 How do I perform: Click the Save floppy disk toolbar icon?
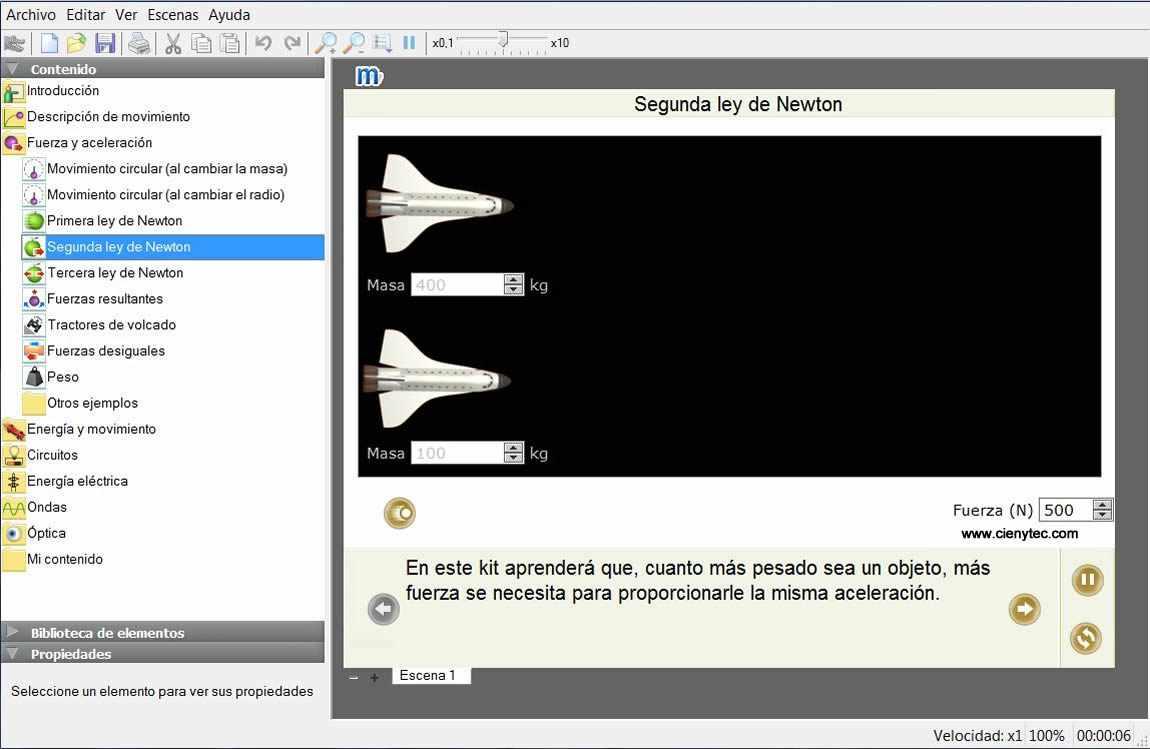click(x=105, y=43)
